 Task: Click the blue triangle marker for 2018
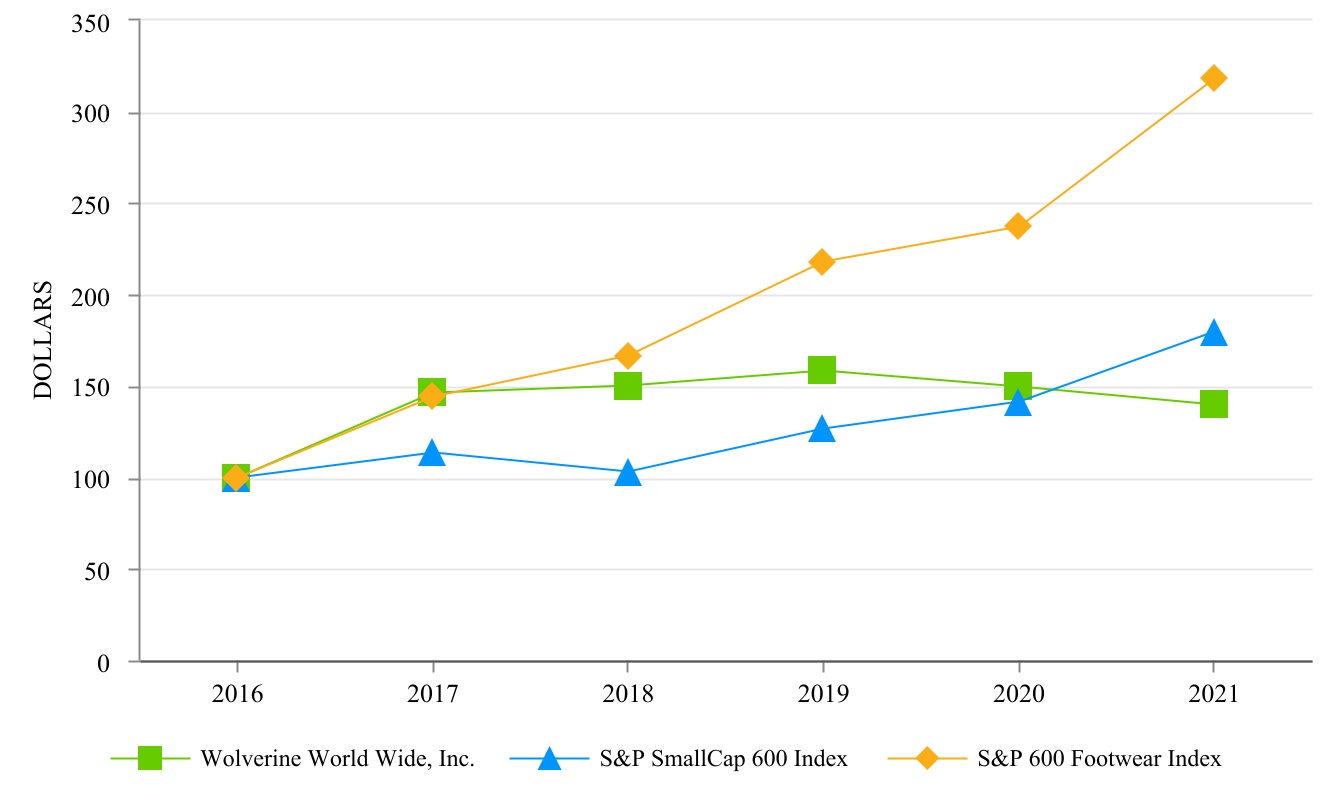tap(627, 473)
